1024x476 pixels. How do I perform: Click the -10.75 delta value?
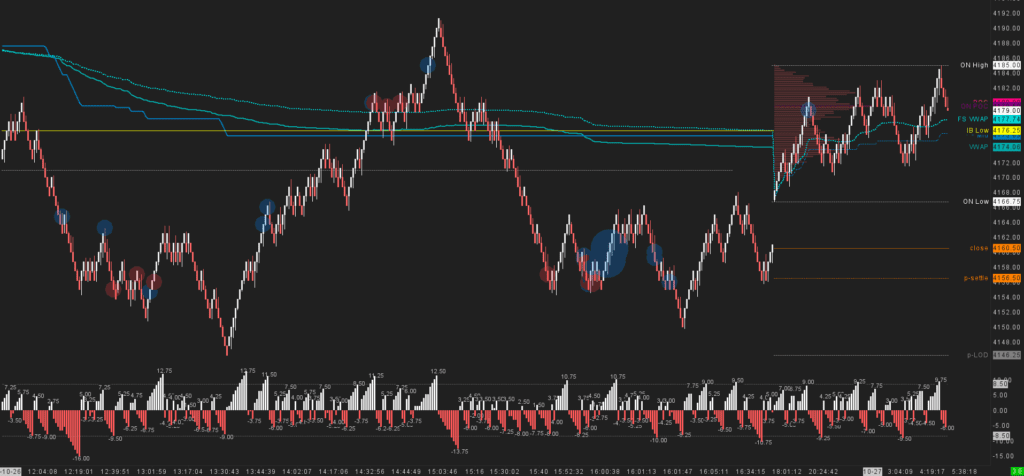(x=763, y=442)
